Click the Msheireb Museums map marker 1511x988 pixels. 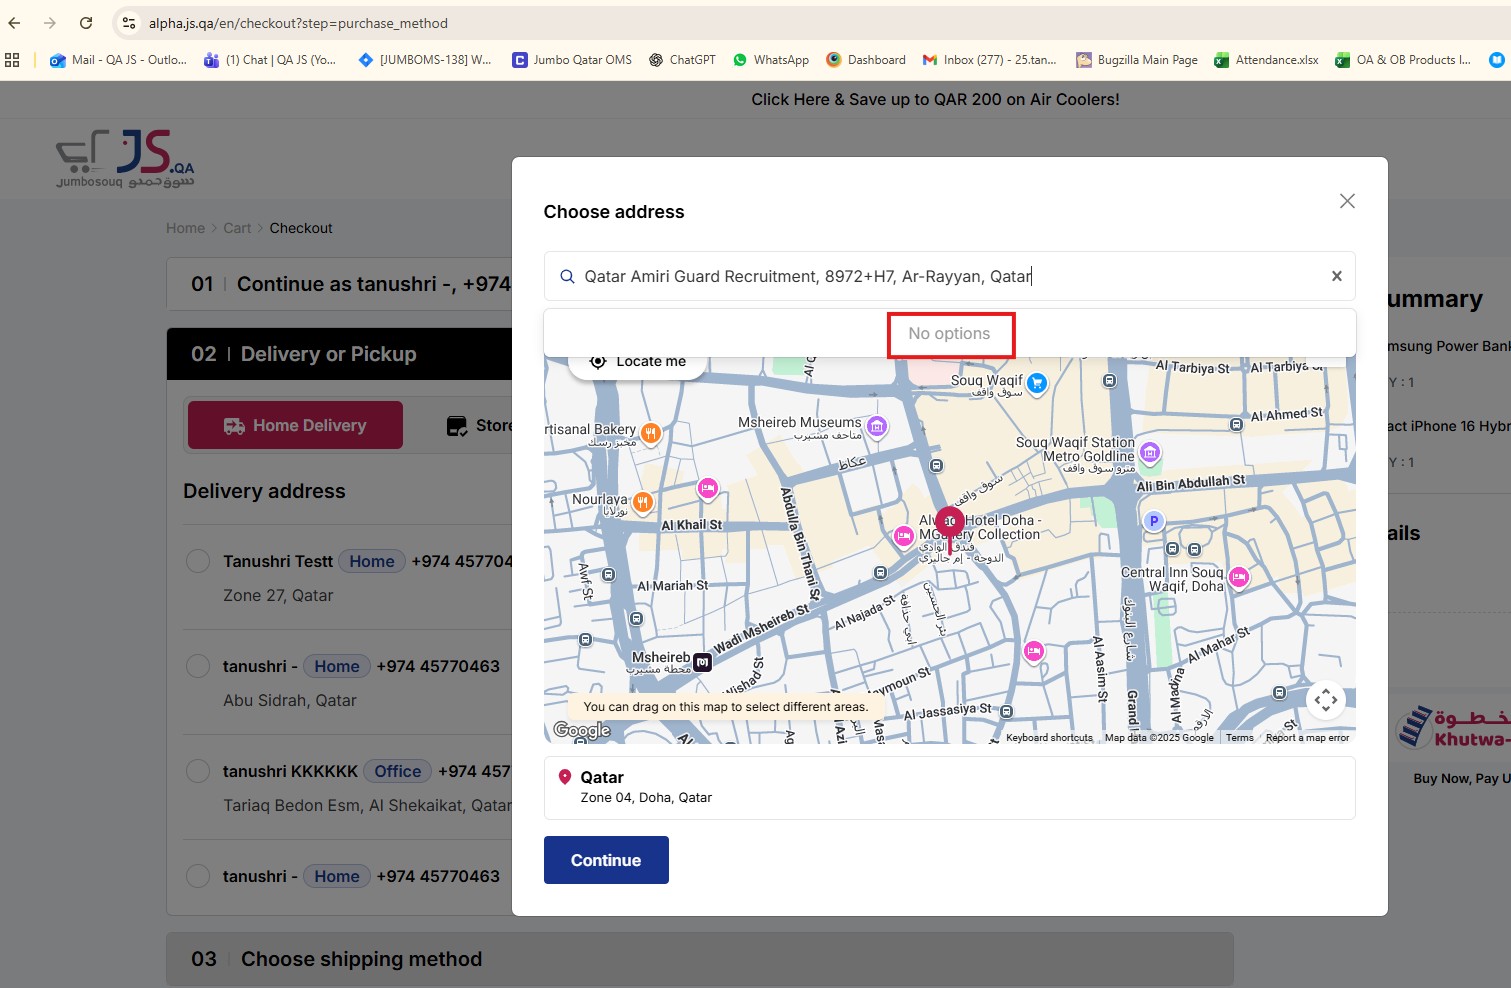coord(877,427)
